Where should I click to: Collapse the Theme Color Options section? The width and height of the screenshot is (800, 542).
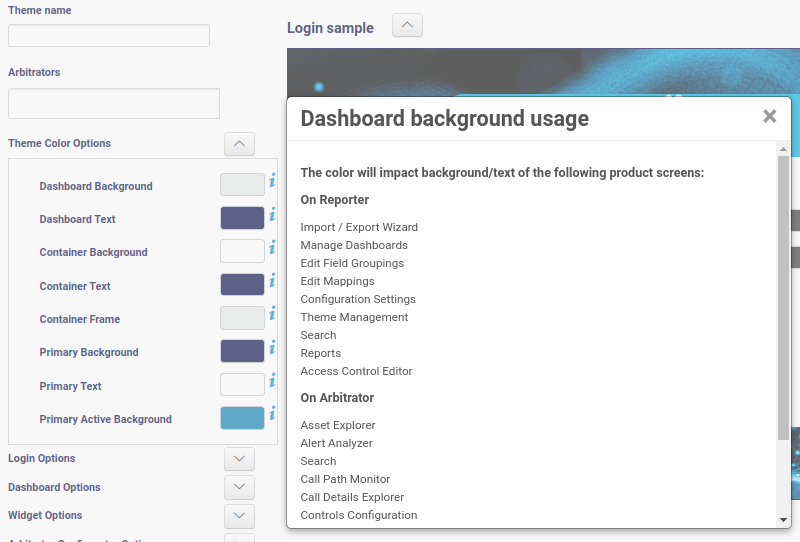pos(239,144)
